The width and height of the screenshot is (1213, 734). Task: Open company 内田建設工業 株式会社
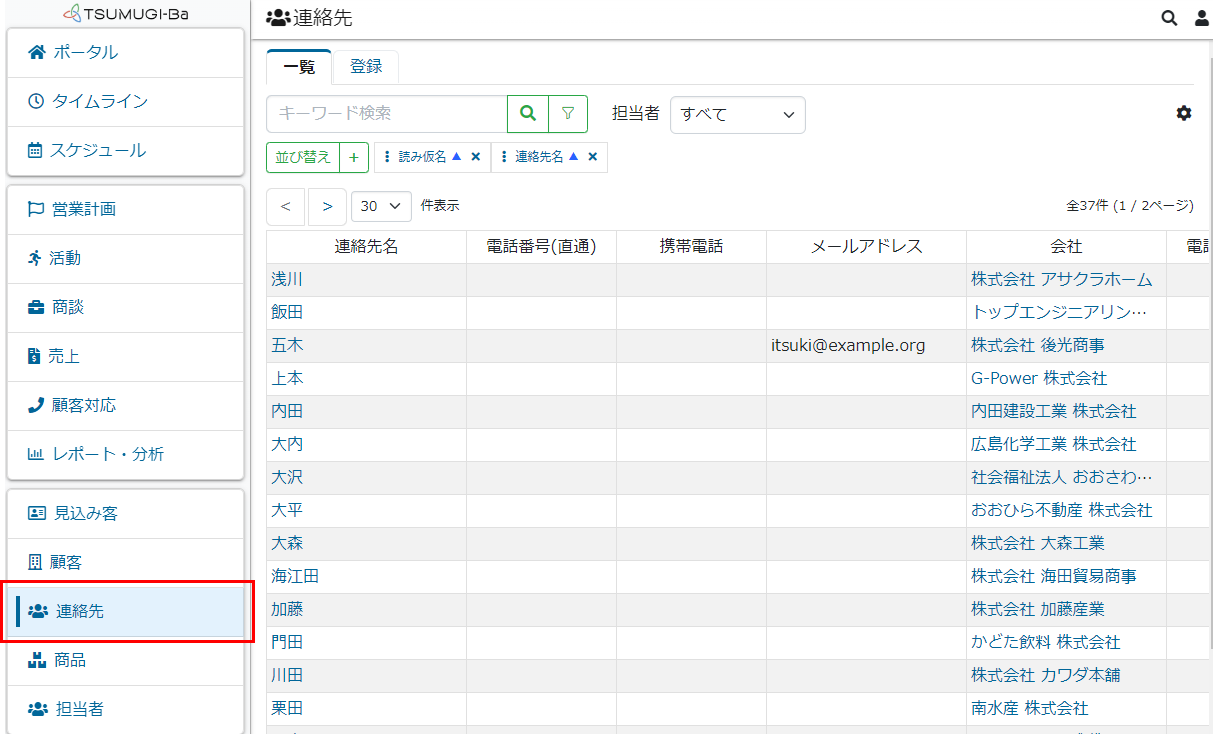point(1053,412)
